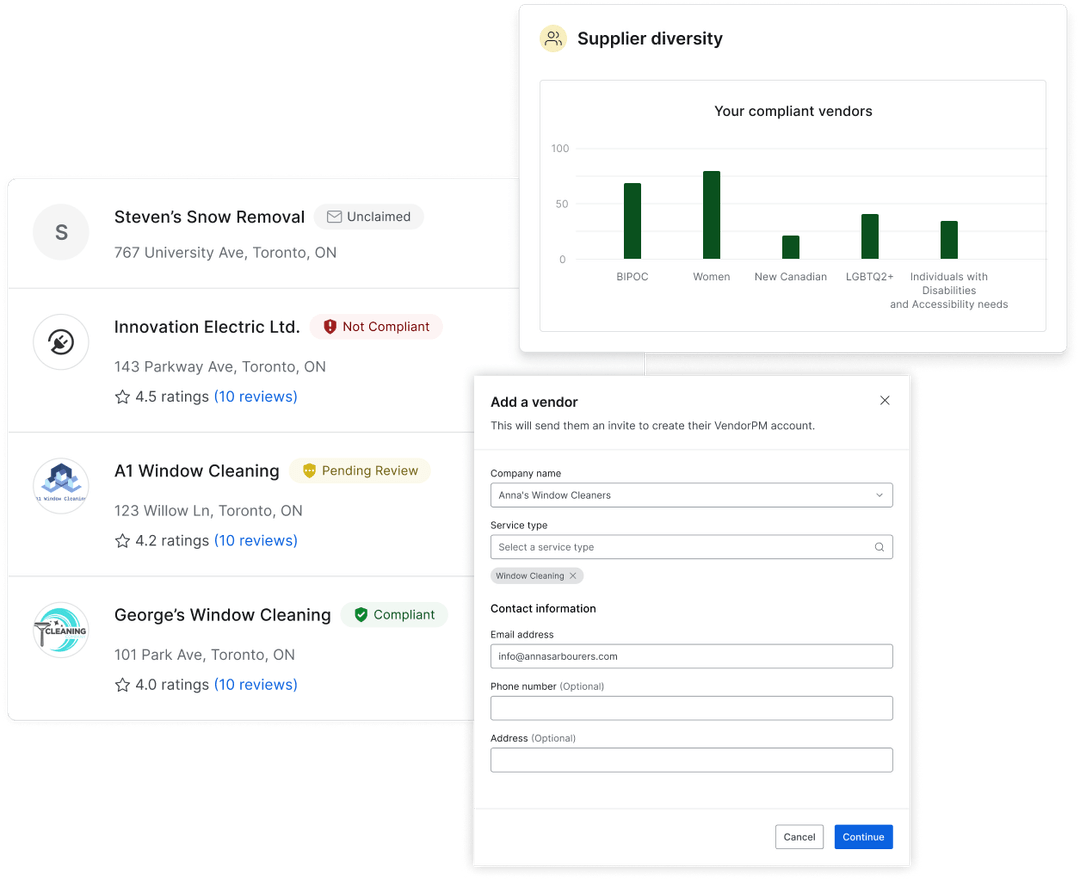This screenshot has height=879, width=1080.
Task: Click Cancel in the Add a vendor dialog
Action: click(799, 837)
